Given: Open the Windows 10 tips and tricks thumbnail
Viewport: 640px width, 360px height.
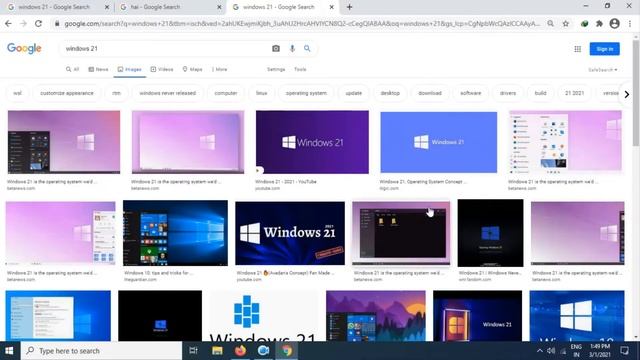Looking at the screenshot, I should point(176,233).
